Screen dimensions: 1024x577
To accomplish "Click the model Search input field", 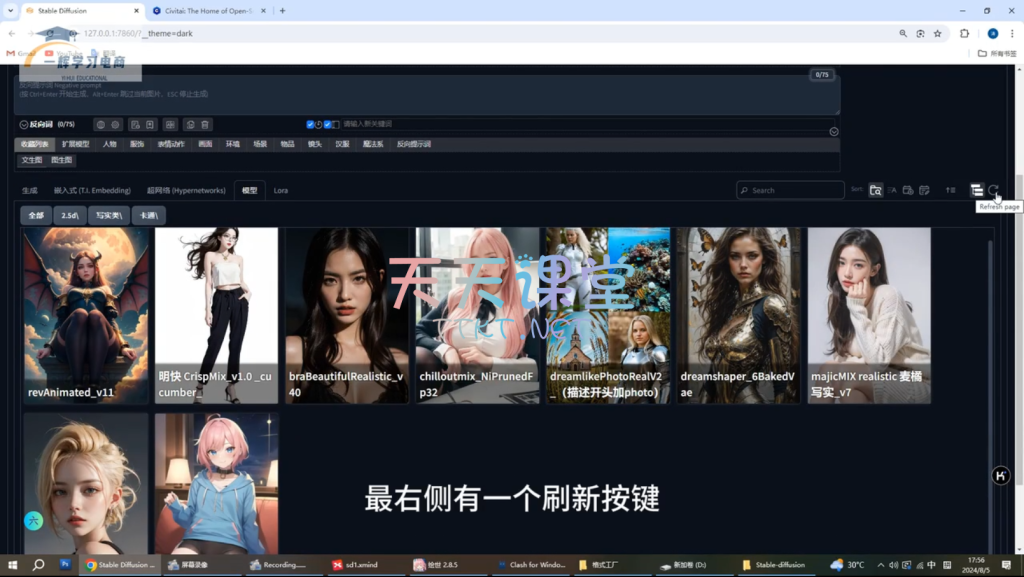I will click(795, 190).
